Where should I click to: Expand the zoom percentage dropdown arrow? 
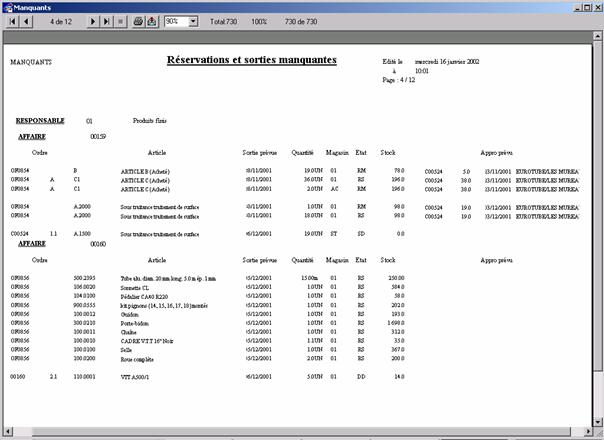pos(193,21)
